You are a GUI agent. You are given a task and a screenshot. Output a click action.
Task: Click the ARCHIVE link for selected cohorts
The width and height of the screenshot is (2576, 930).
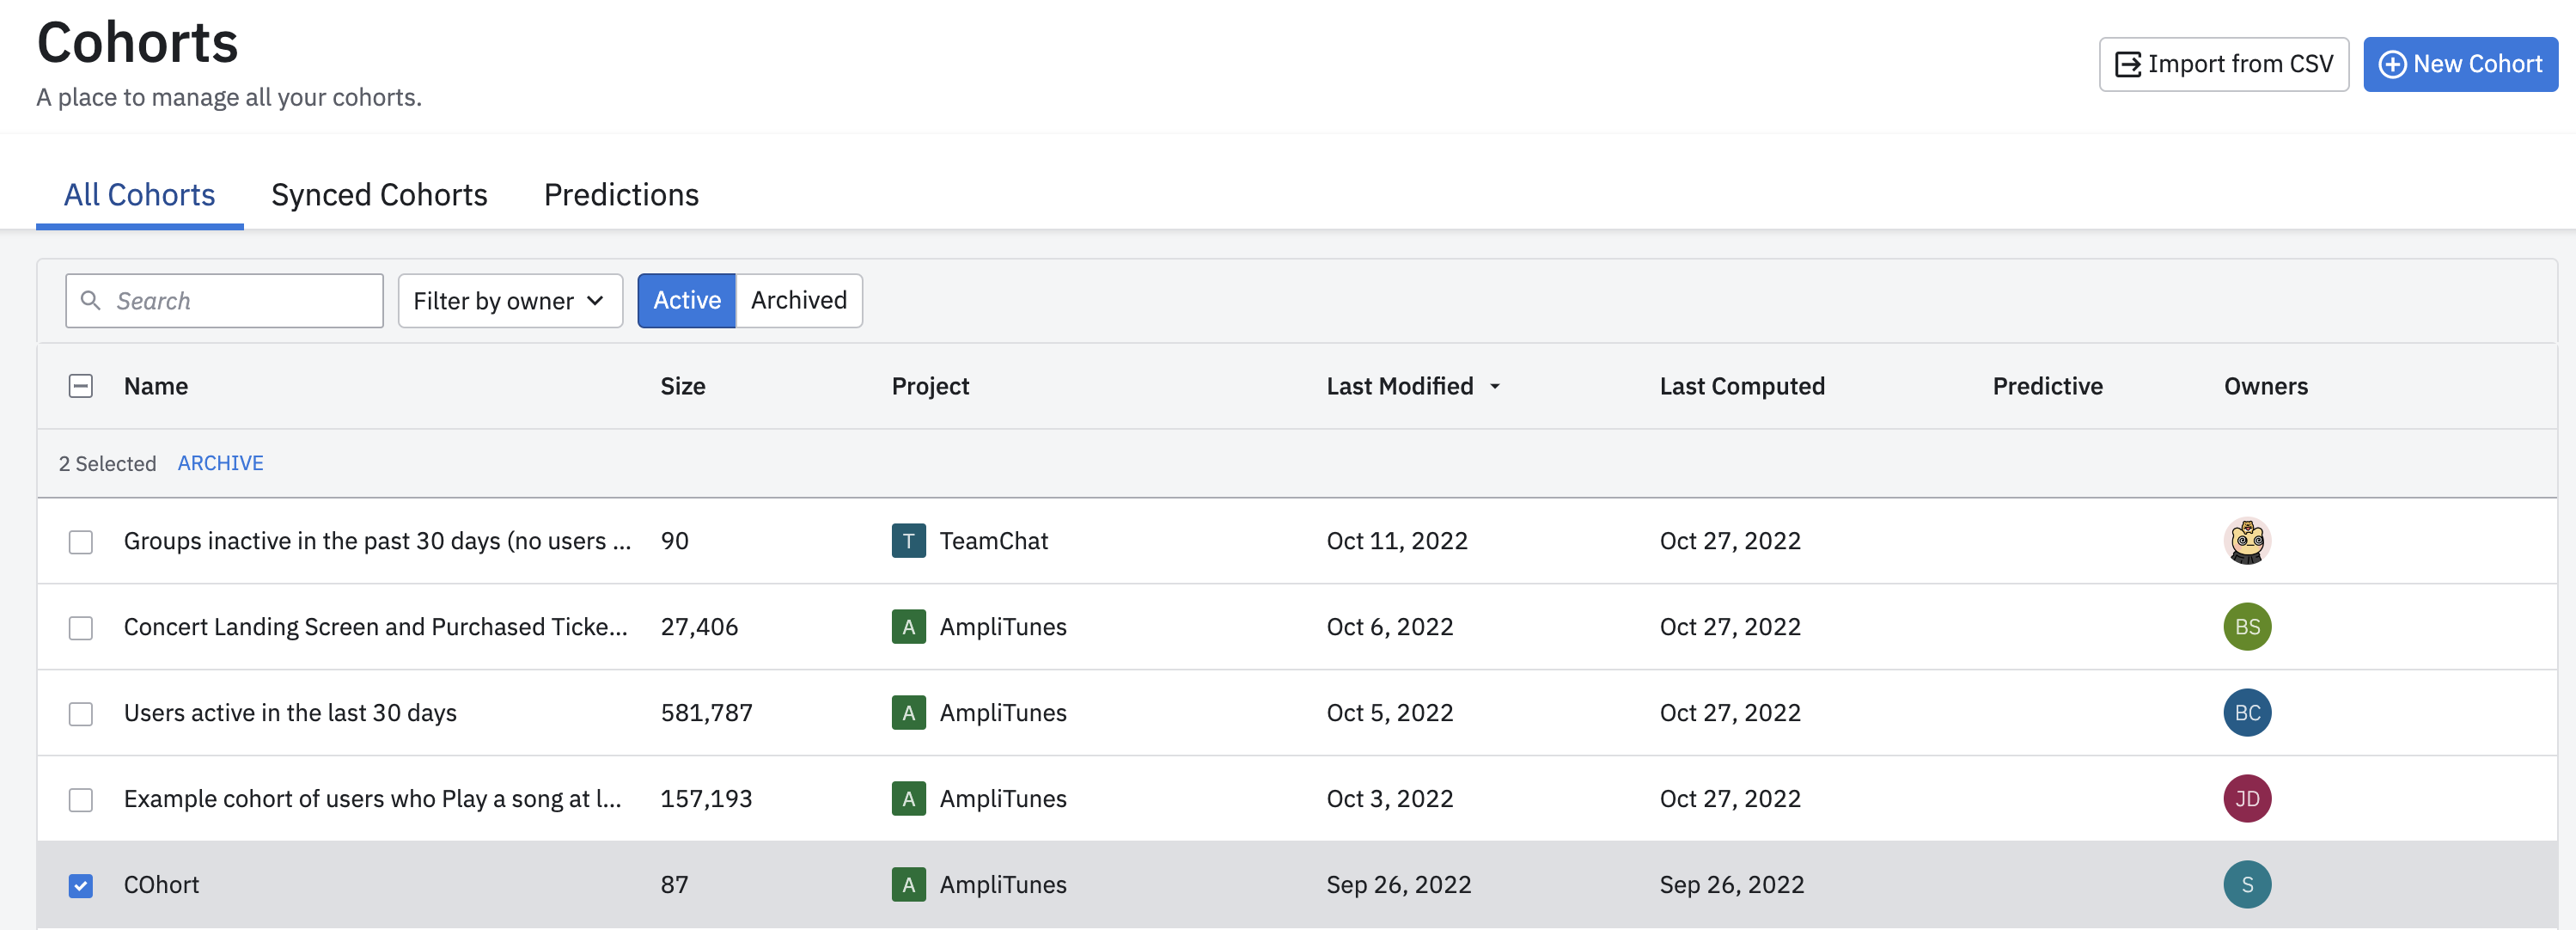pos(220,463)
